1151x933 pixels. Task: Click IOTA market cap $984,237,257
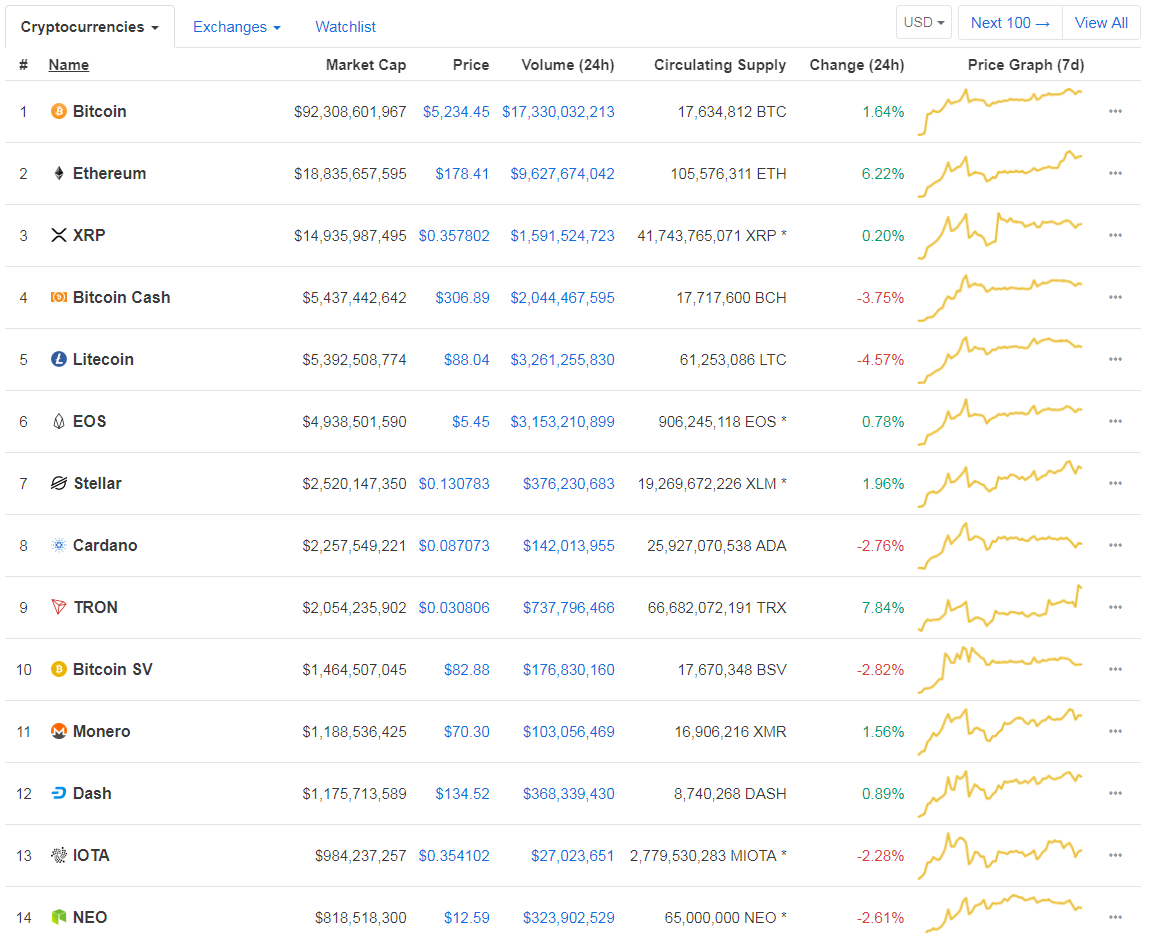[360, 856]
